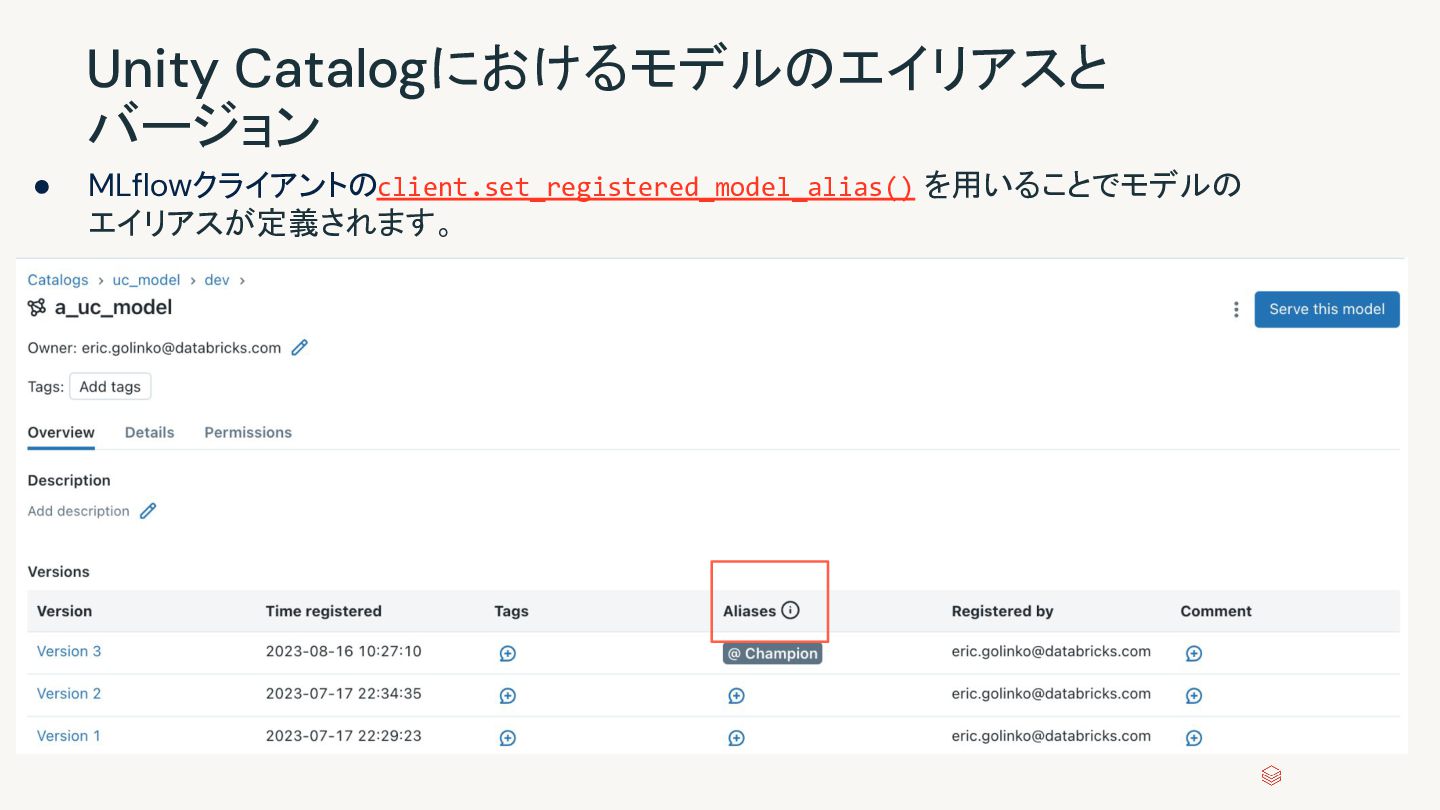Click the model icon beside a_uc_model

(37, 307)
